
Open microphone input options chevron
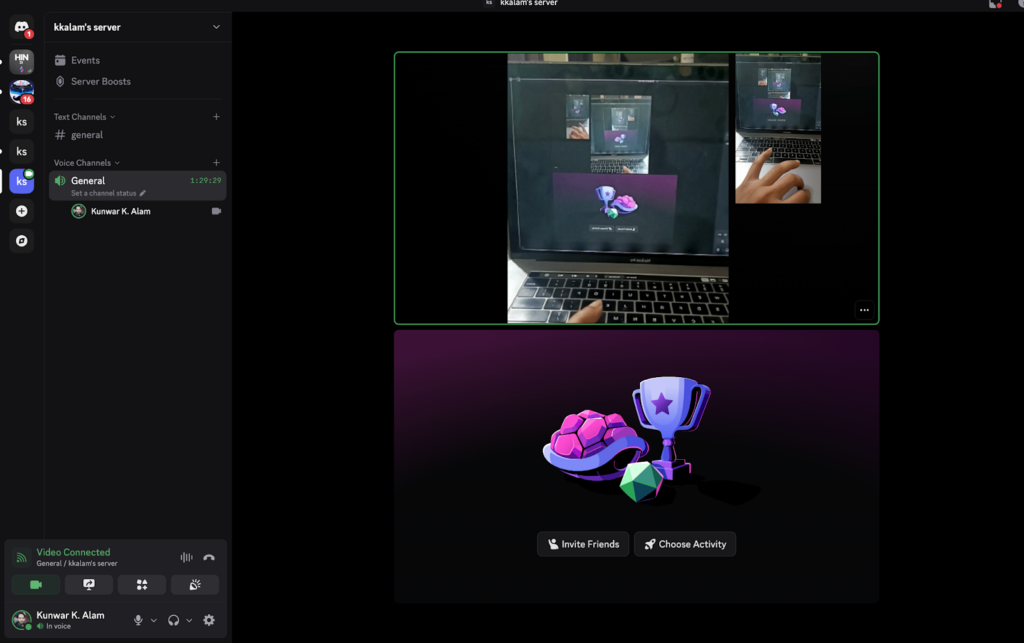tap(153, 620)
